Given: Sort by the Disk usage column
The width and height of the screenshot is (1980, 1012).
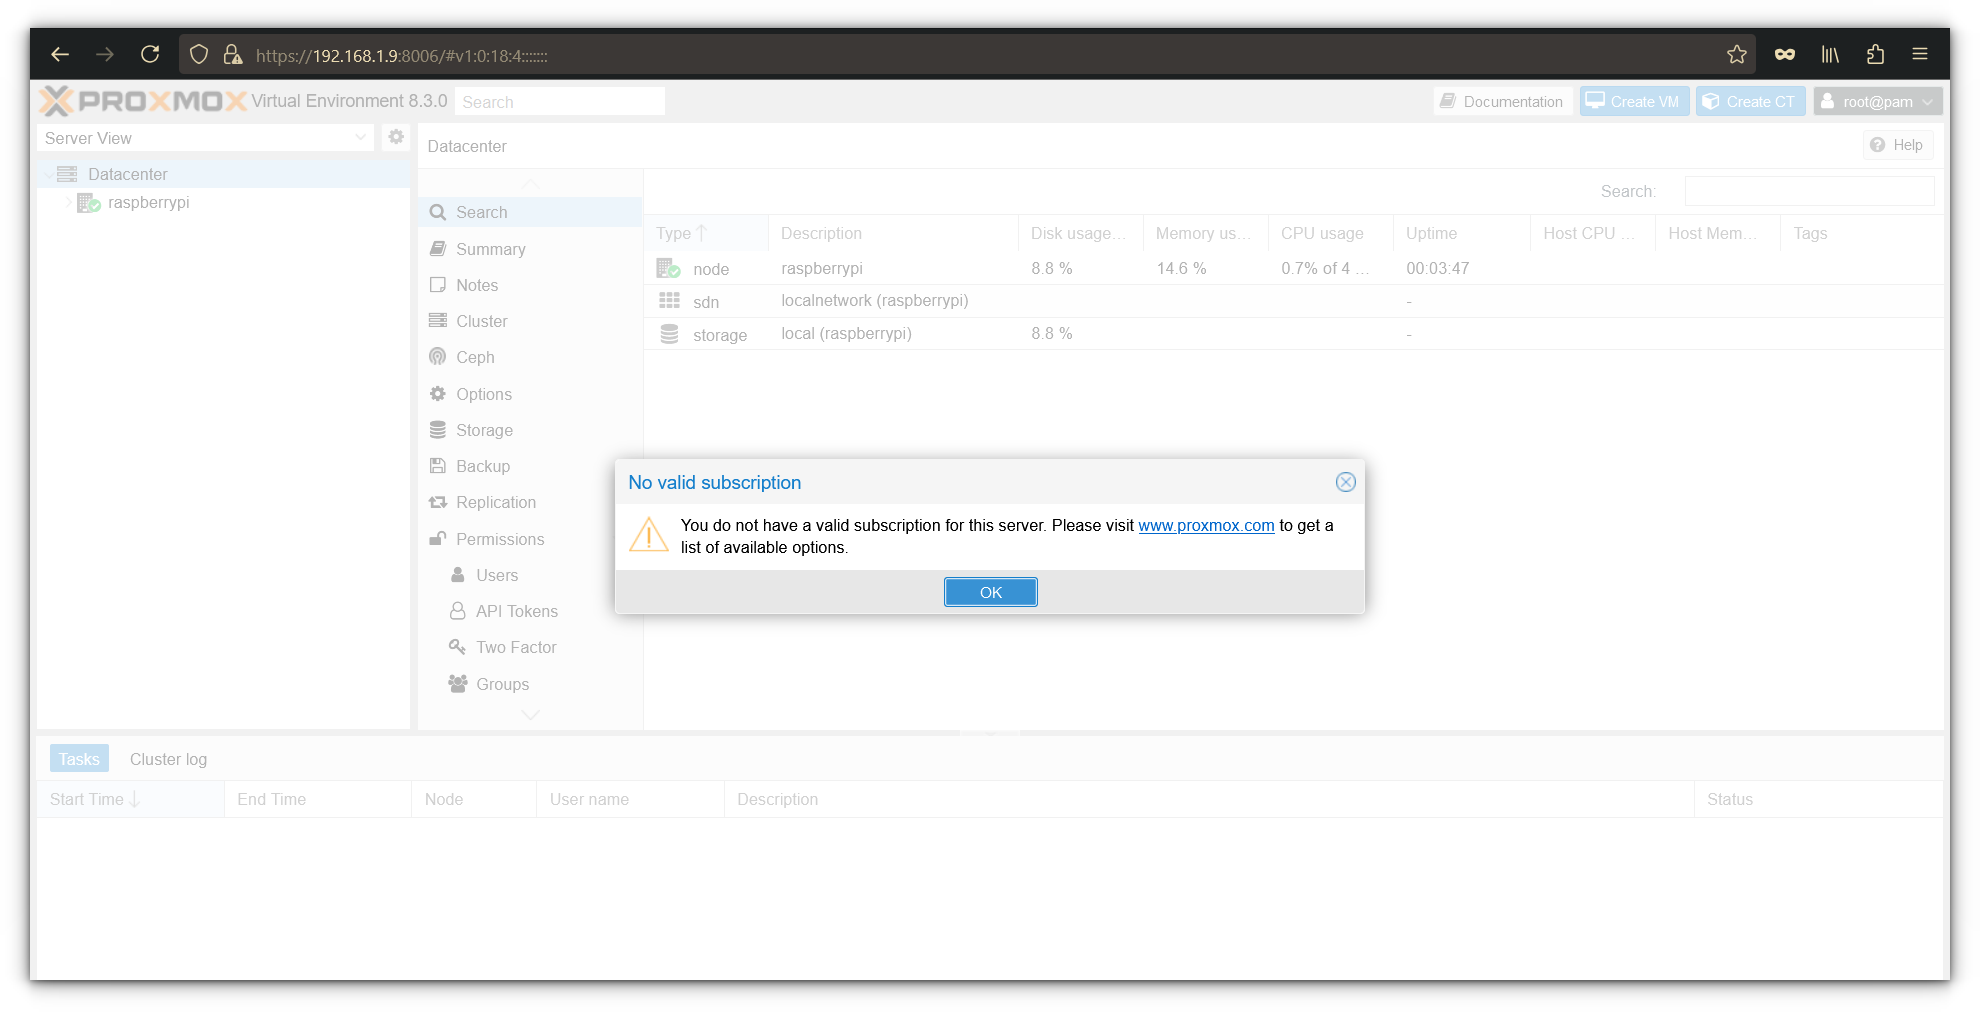Looking at the screenshot, I should click(1081, 233).
